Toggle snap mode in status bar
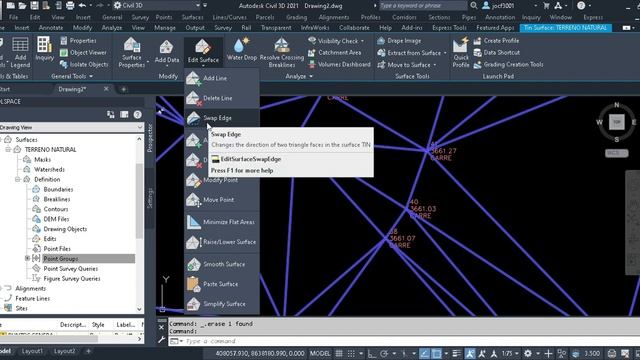Viewport: 640px width, 360px height. (351, 353)
